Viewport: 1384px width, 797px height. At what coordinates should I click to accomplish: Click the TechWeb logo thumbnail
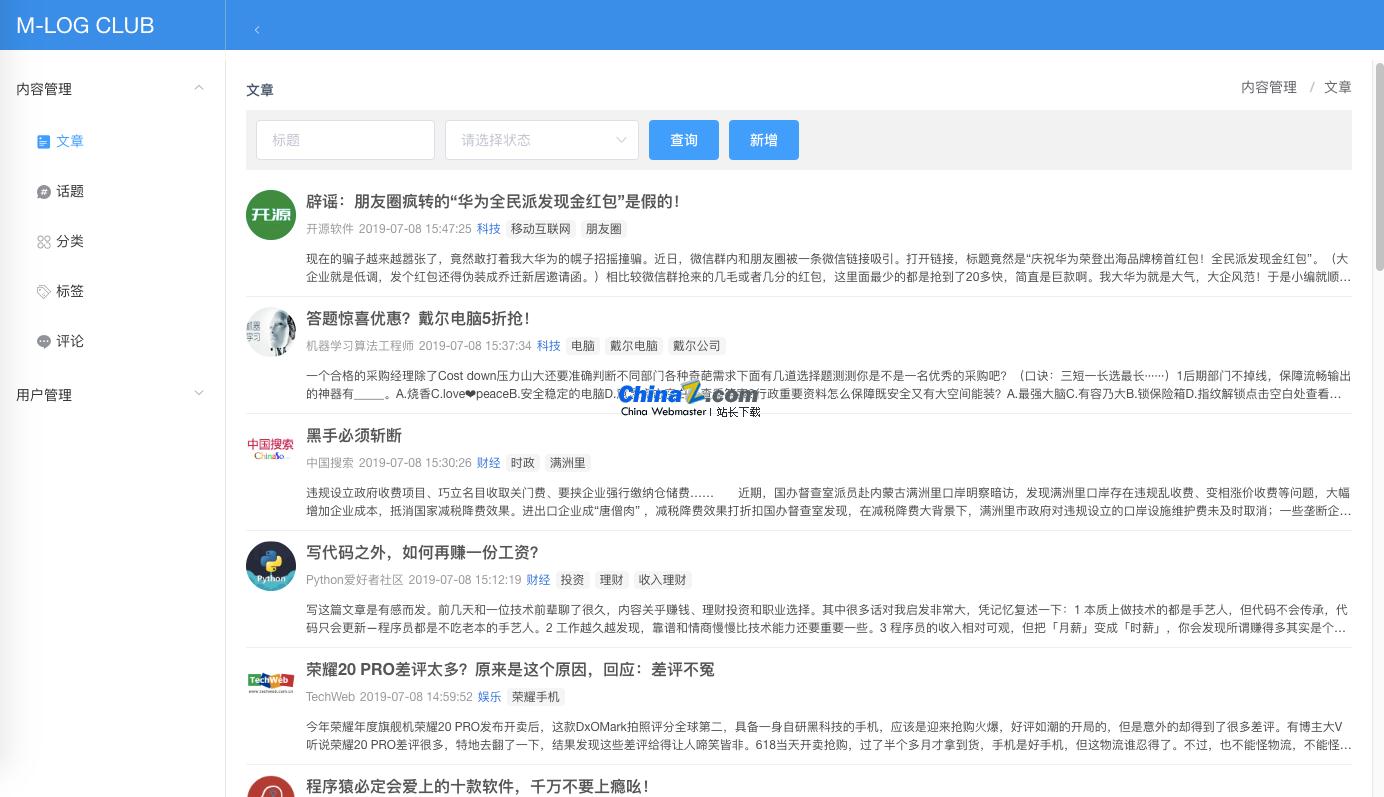(269, 681)
